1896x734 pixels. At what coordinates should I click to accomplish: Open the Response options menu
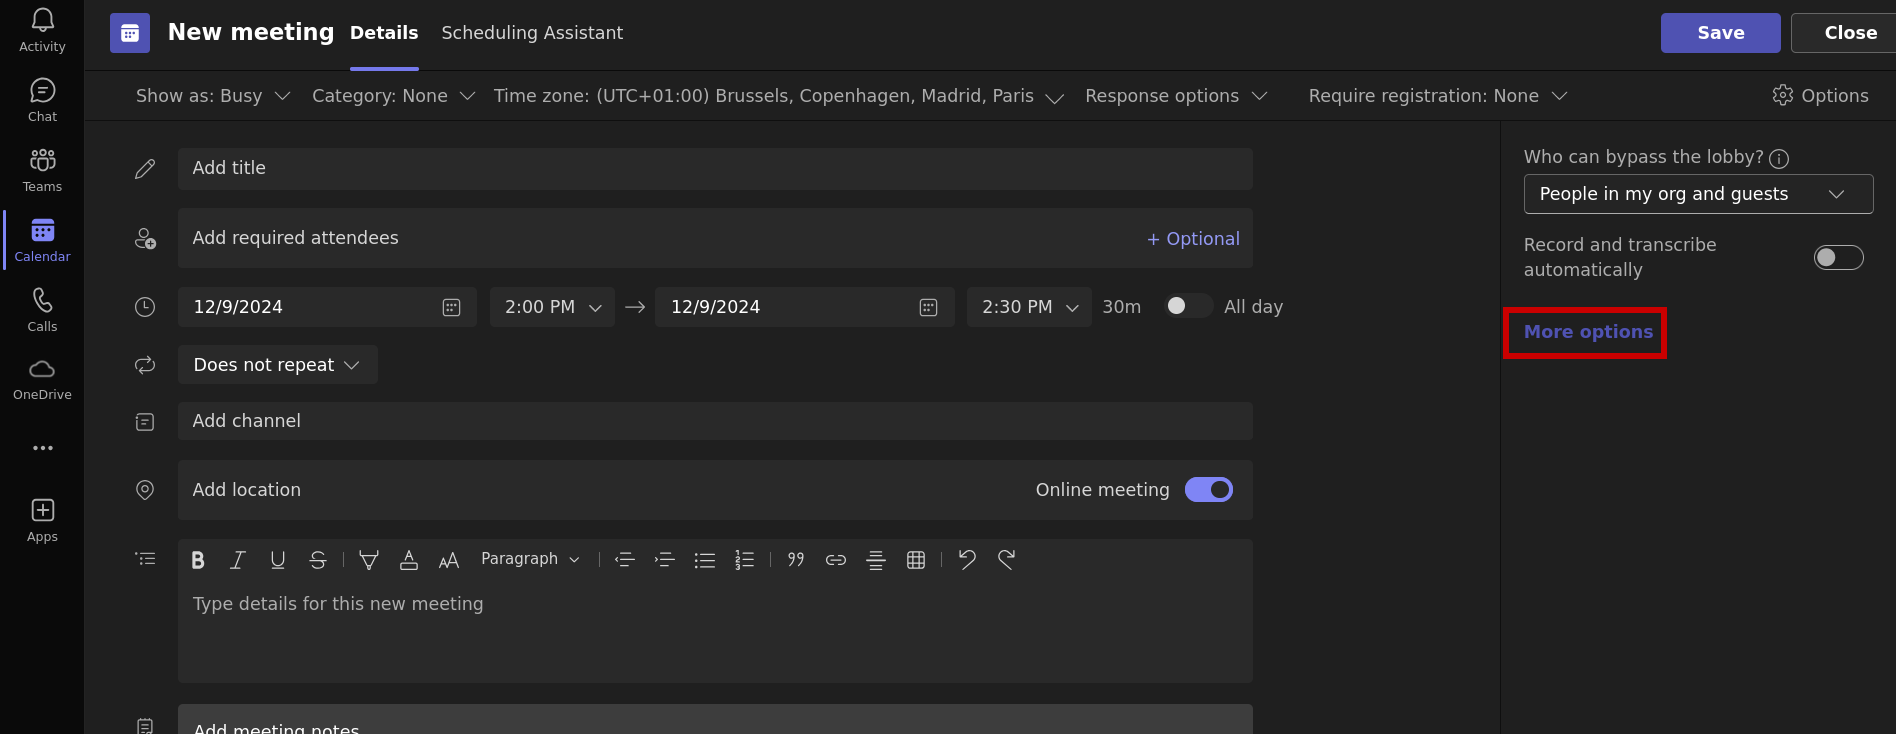tap(1176, 96)
